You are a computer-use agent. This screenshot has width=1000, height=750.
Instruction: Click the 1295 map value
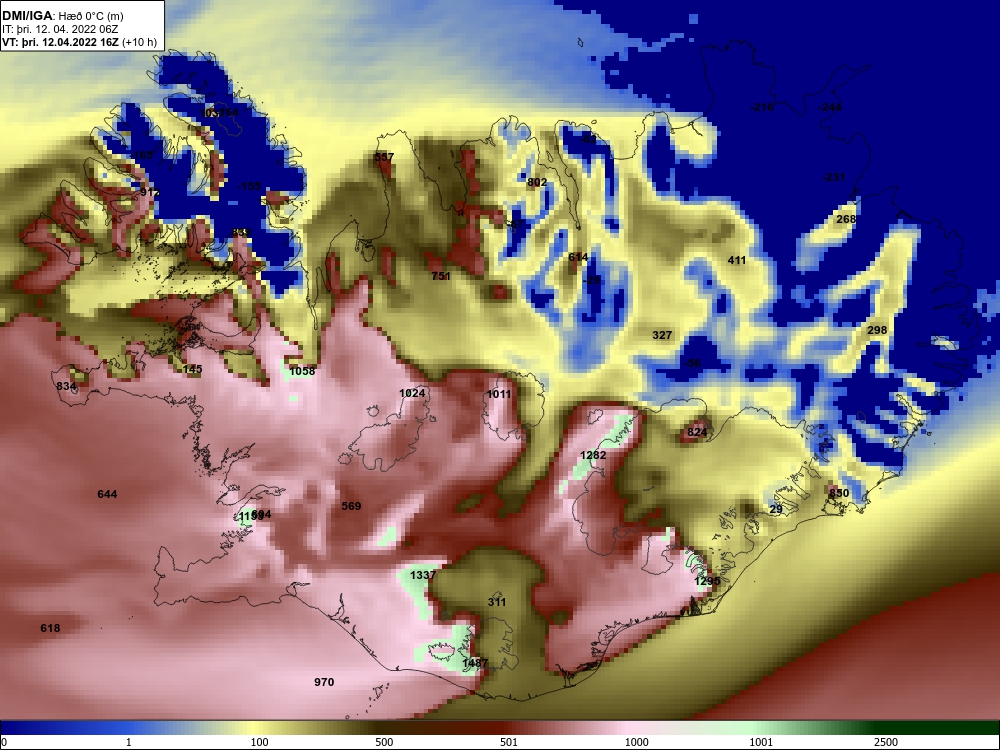click(707, 582)
